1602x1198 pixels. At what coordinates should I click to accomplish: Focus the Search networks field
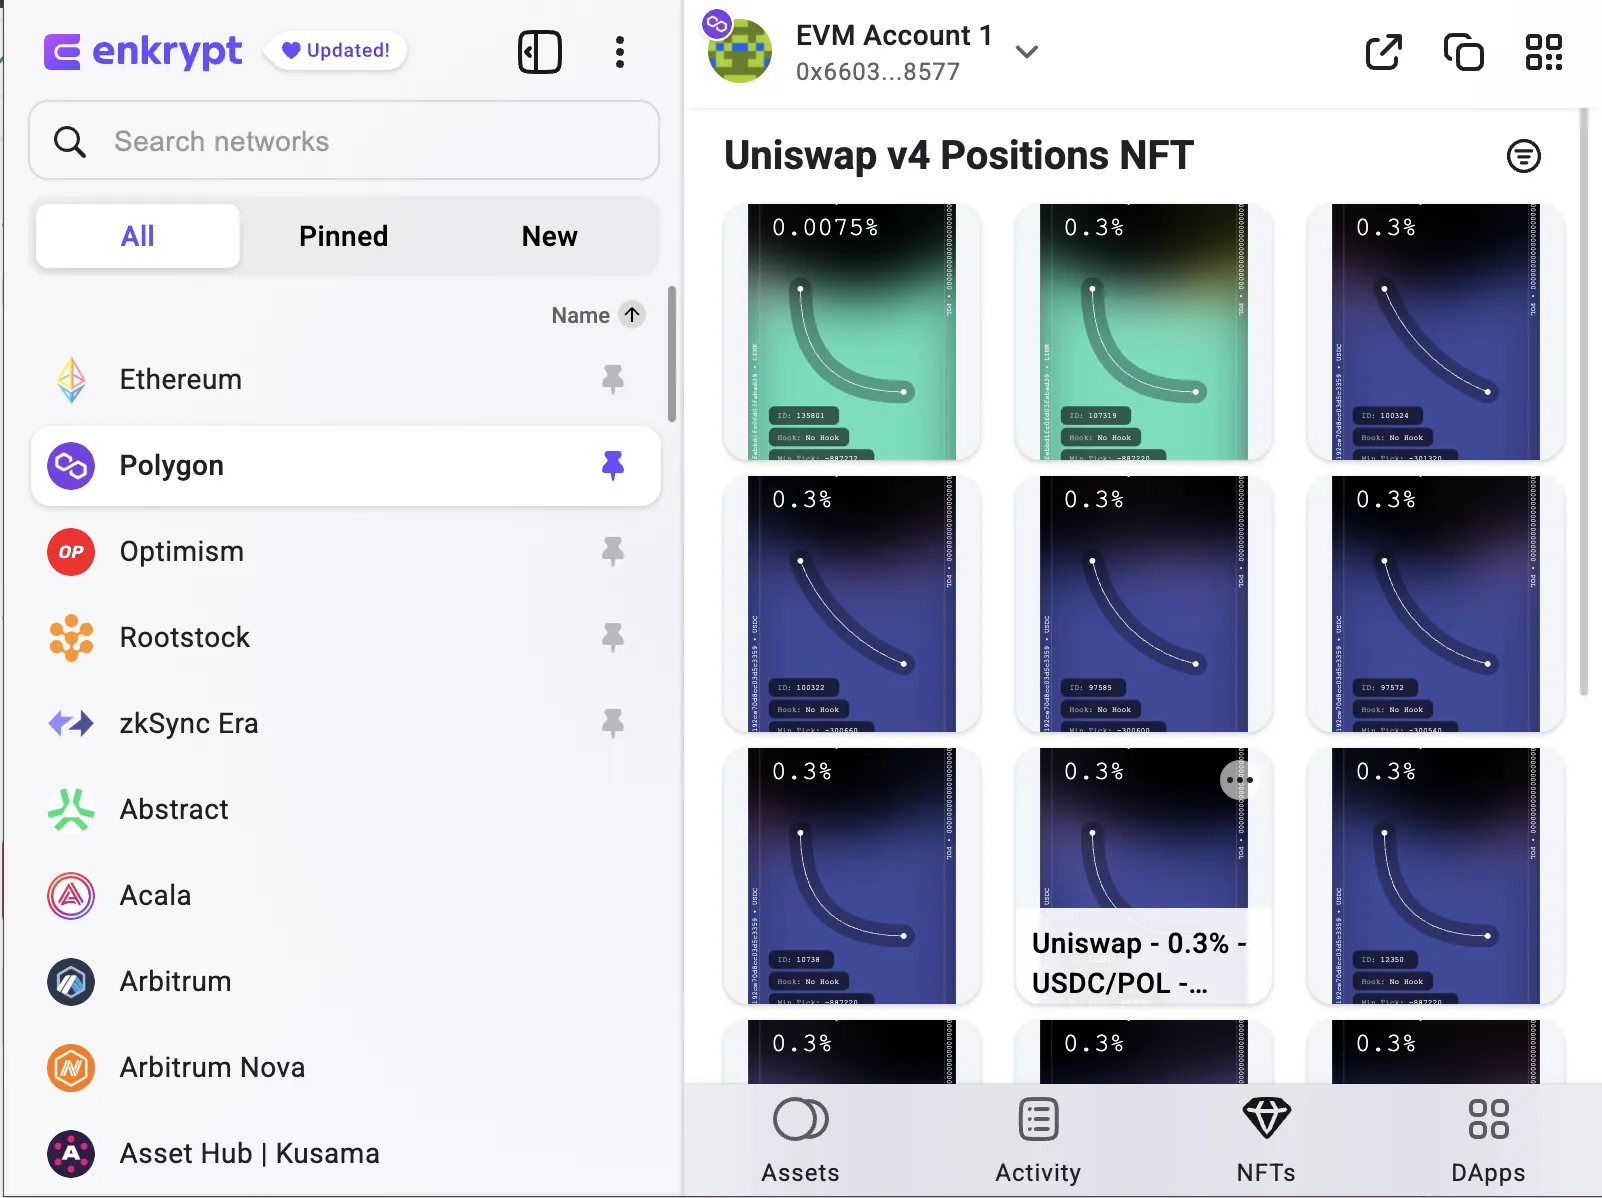click(344, 141)
